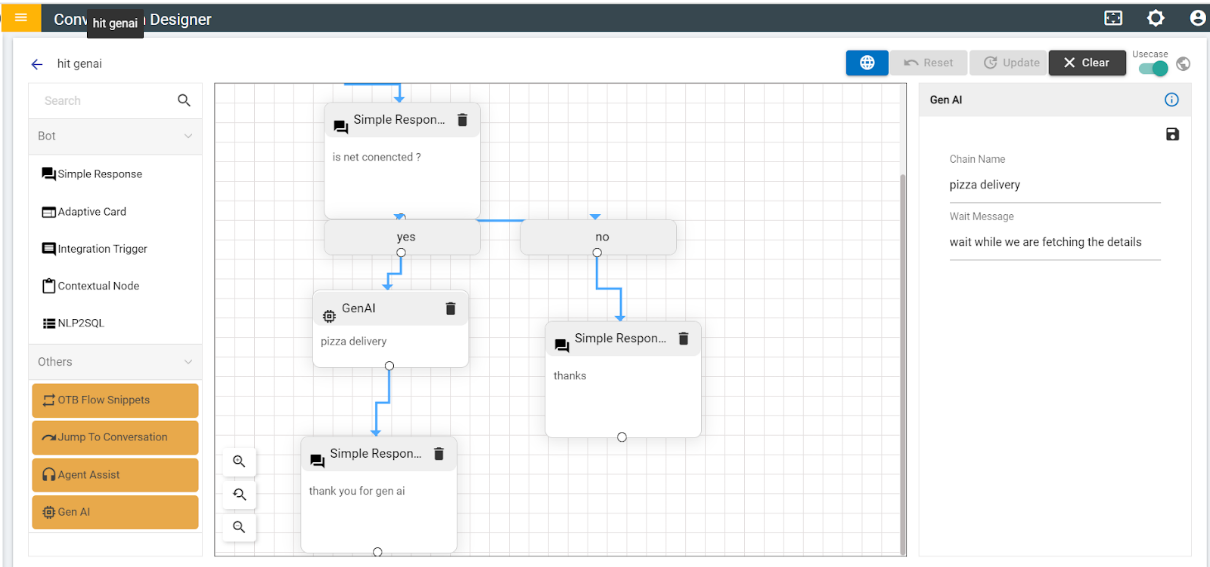1210x567 pixels.
Task: Click chat icon on 'is net conencted ?' node
Action: 341,127
